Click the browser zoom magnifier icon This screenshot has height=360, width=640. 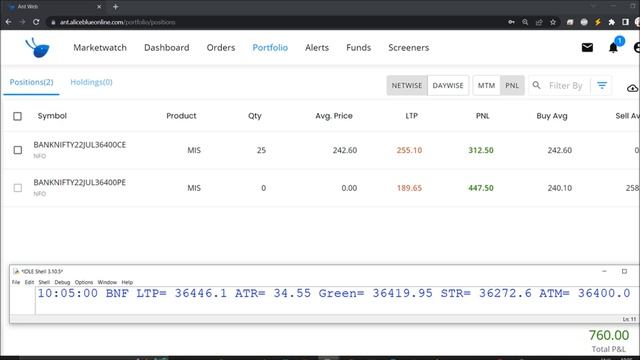pyautogui.click(x=525, y=22)
